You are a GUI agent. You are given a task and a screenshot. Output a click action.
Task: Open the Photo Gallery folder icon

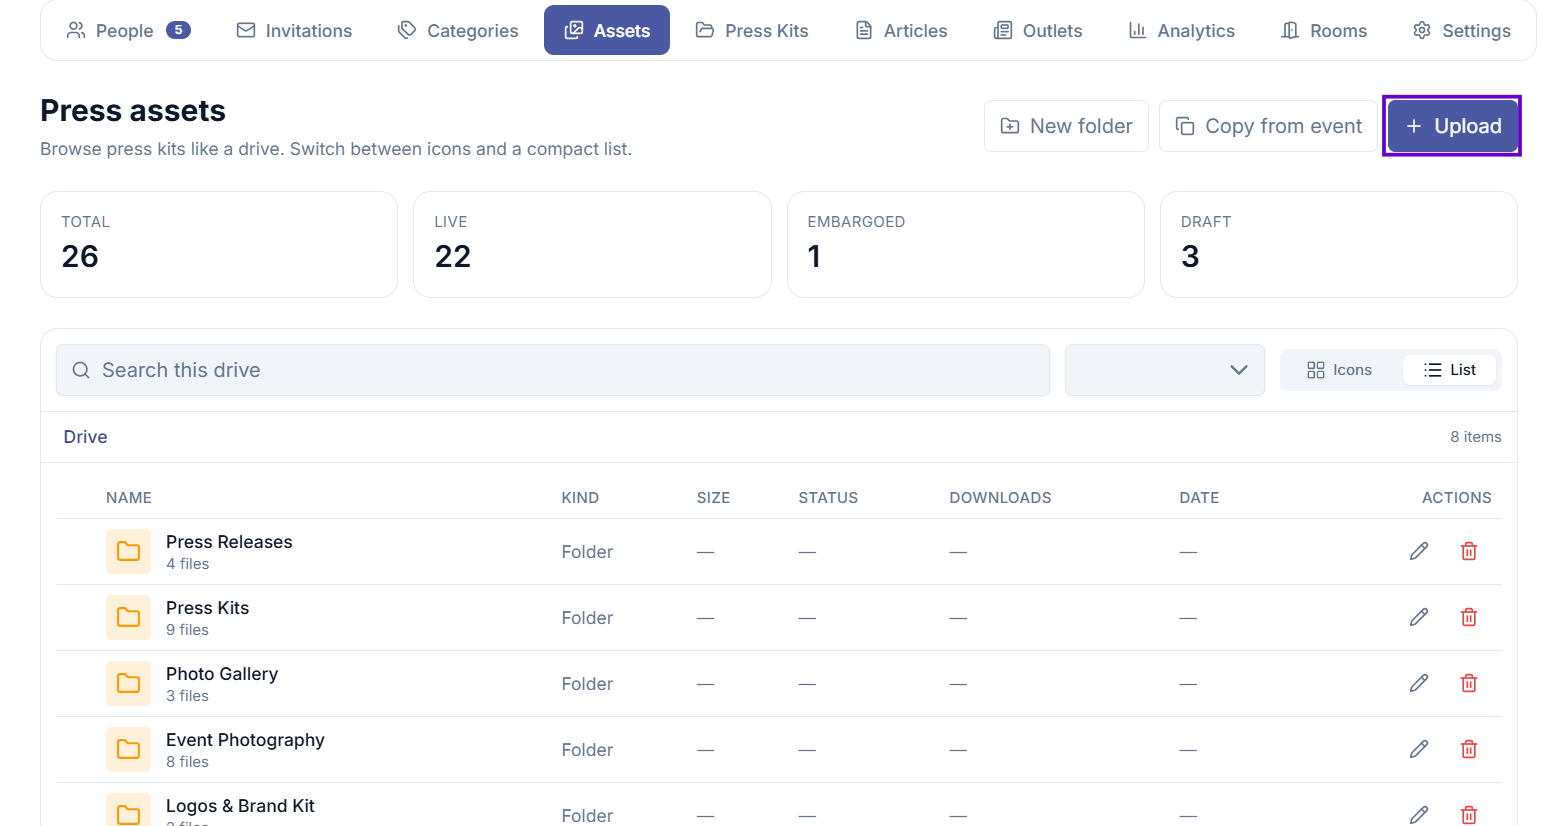click(x=128, y=683)
